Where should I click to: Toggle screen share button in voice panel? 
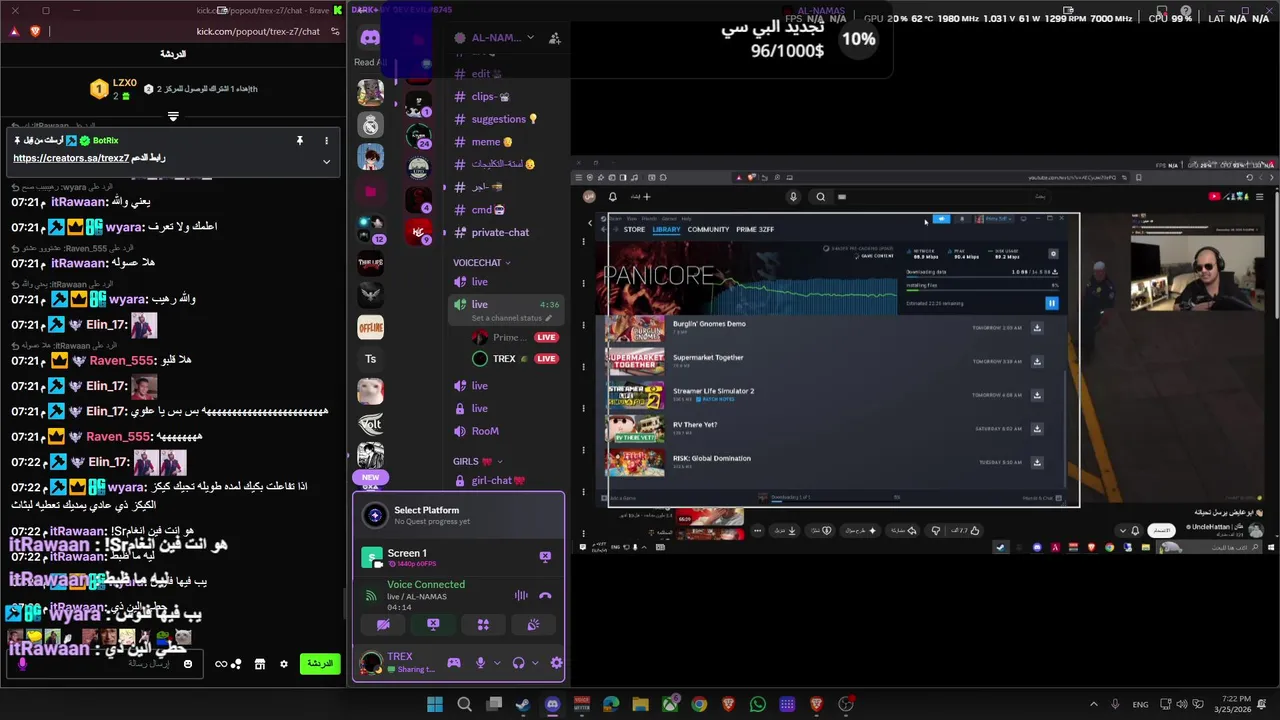pyautogui.click(x=433, y=625)
